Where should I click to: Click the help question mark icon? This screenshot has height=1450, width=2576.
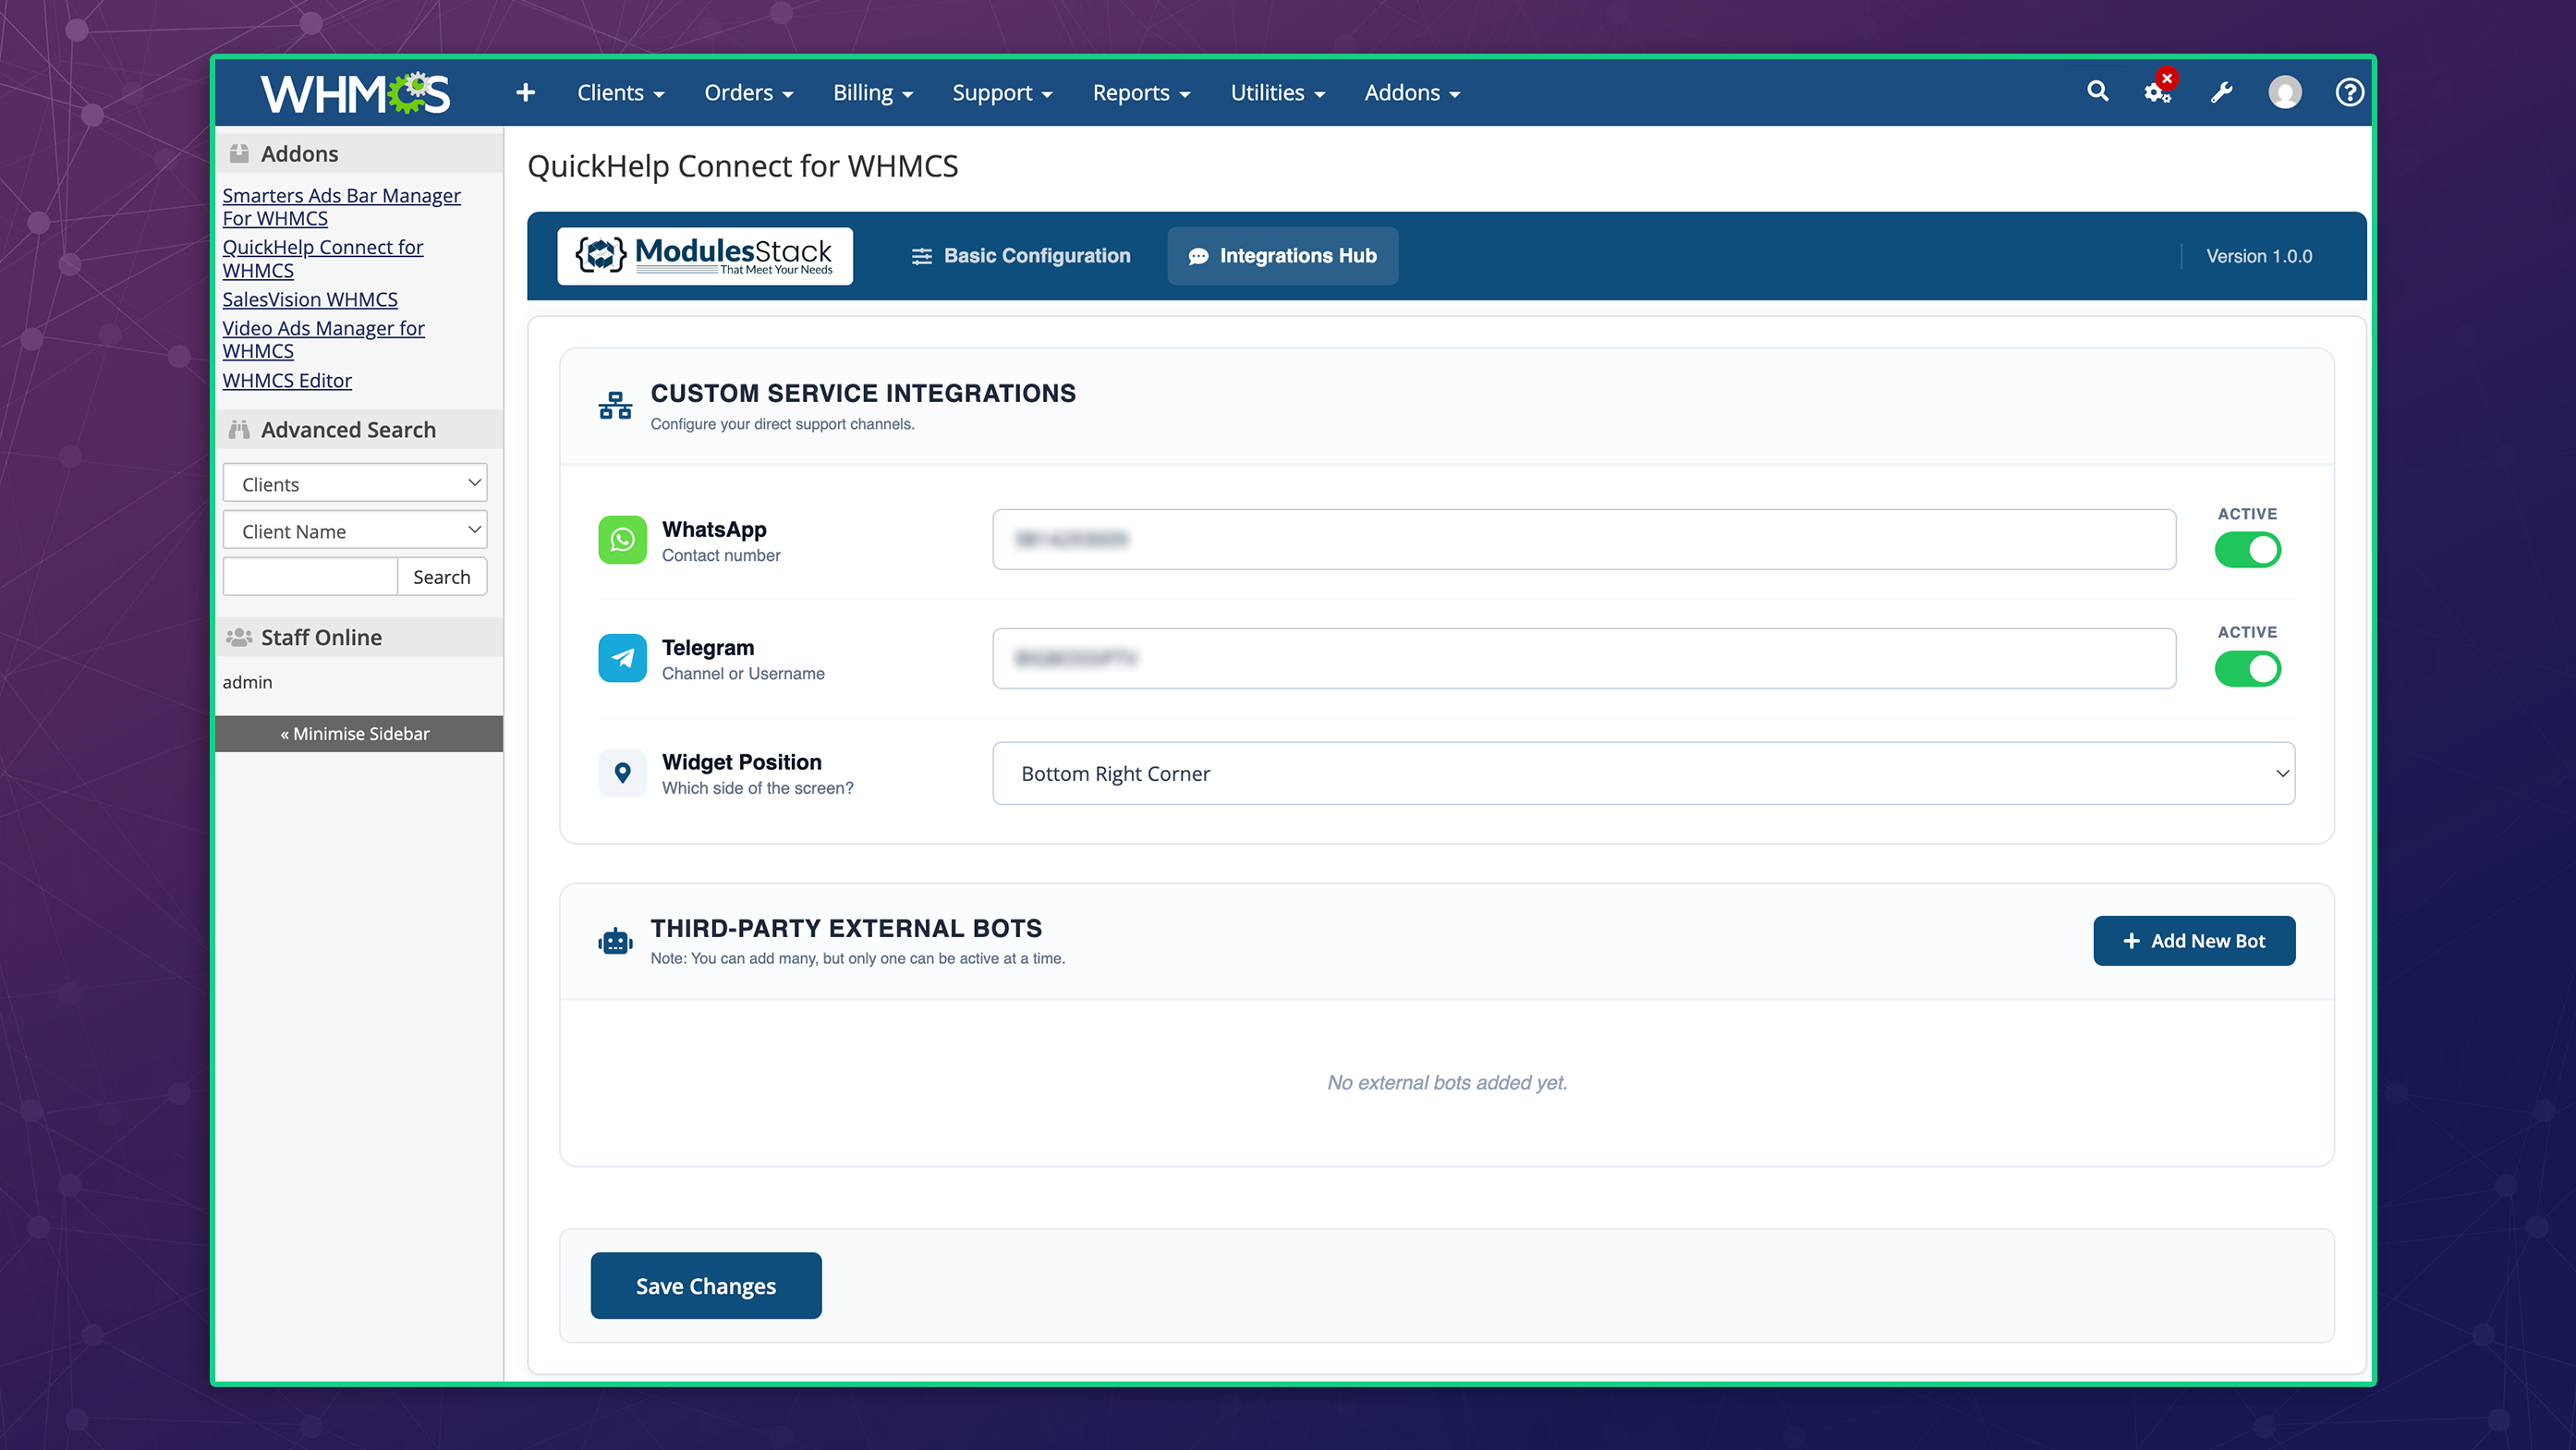(2349, 92)
